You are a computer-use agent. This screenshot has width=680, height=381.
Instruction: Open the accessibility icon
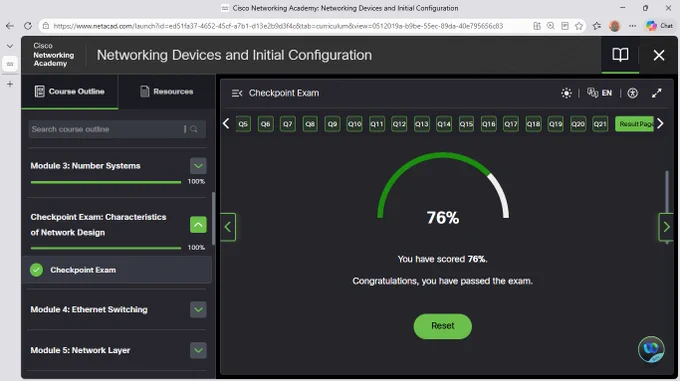[x=632, y=93]
